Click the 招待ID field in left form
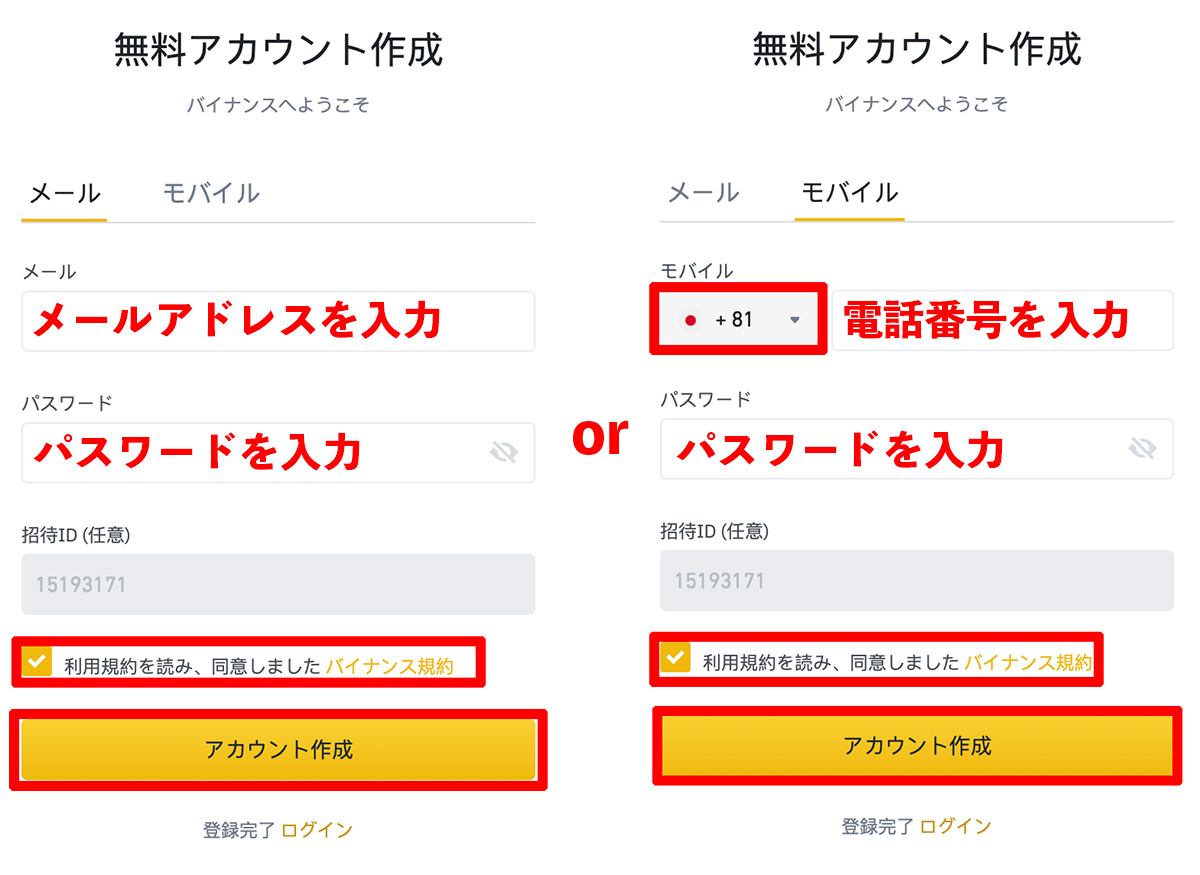This screenshot has width=1200, height=875. click(278, 584)
